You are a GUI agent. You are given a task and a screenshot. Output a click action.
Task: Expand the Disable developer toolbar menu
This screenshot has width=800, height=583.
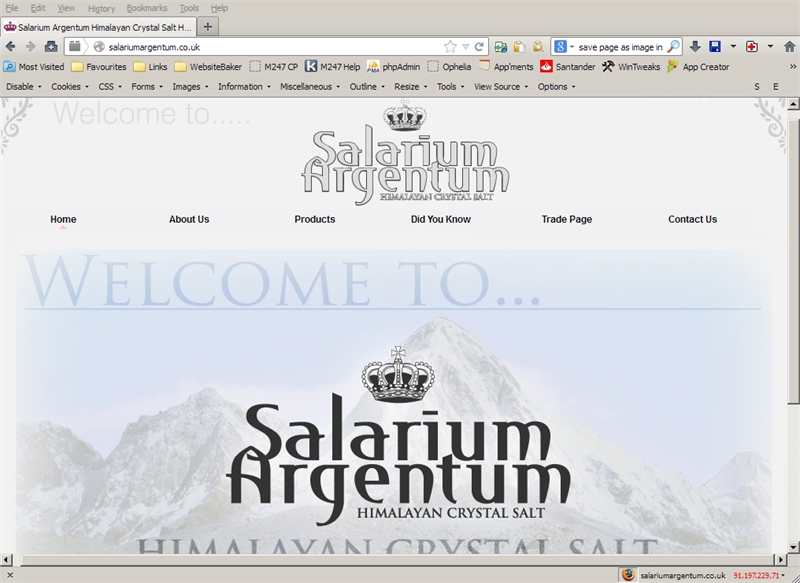click(24, 87)
